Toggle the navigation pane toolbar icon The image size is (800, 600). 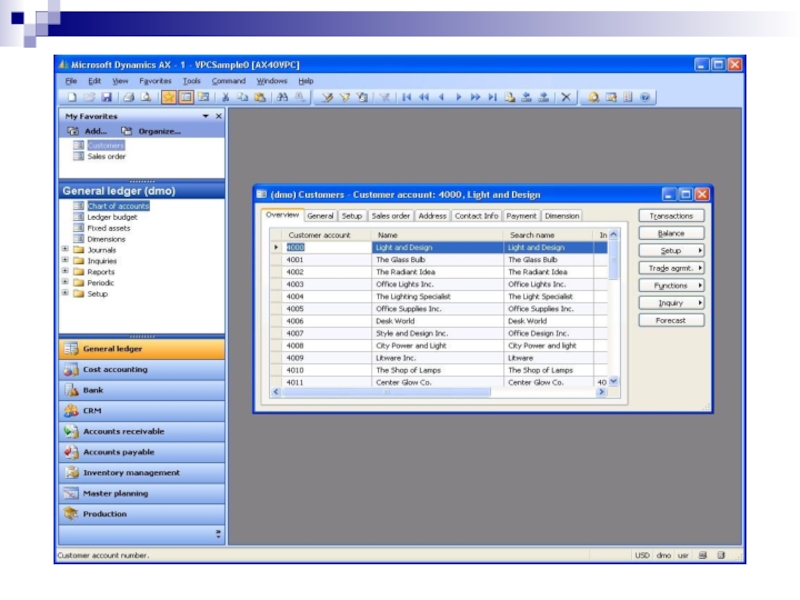186,97
